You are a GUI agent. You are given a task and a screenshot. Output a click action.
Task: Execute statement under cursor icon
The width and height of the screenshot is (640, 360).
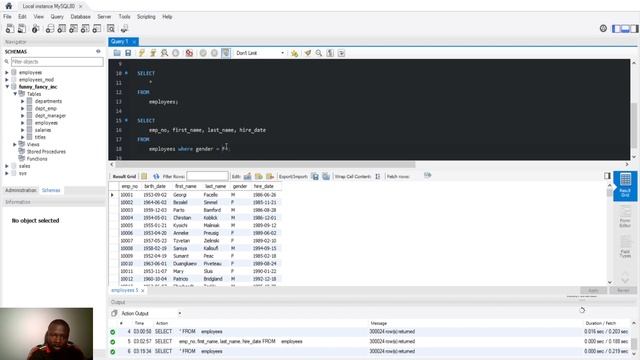153,53
